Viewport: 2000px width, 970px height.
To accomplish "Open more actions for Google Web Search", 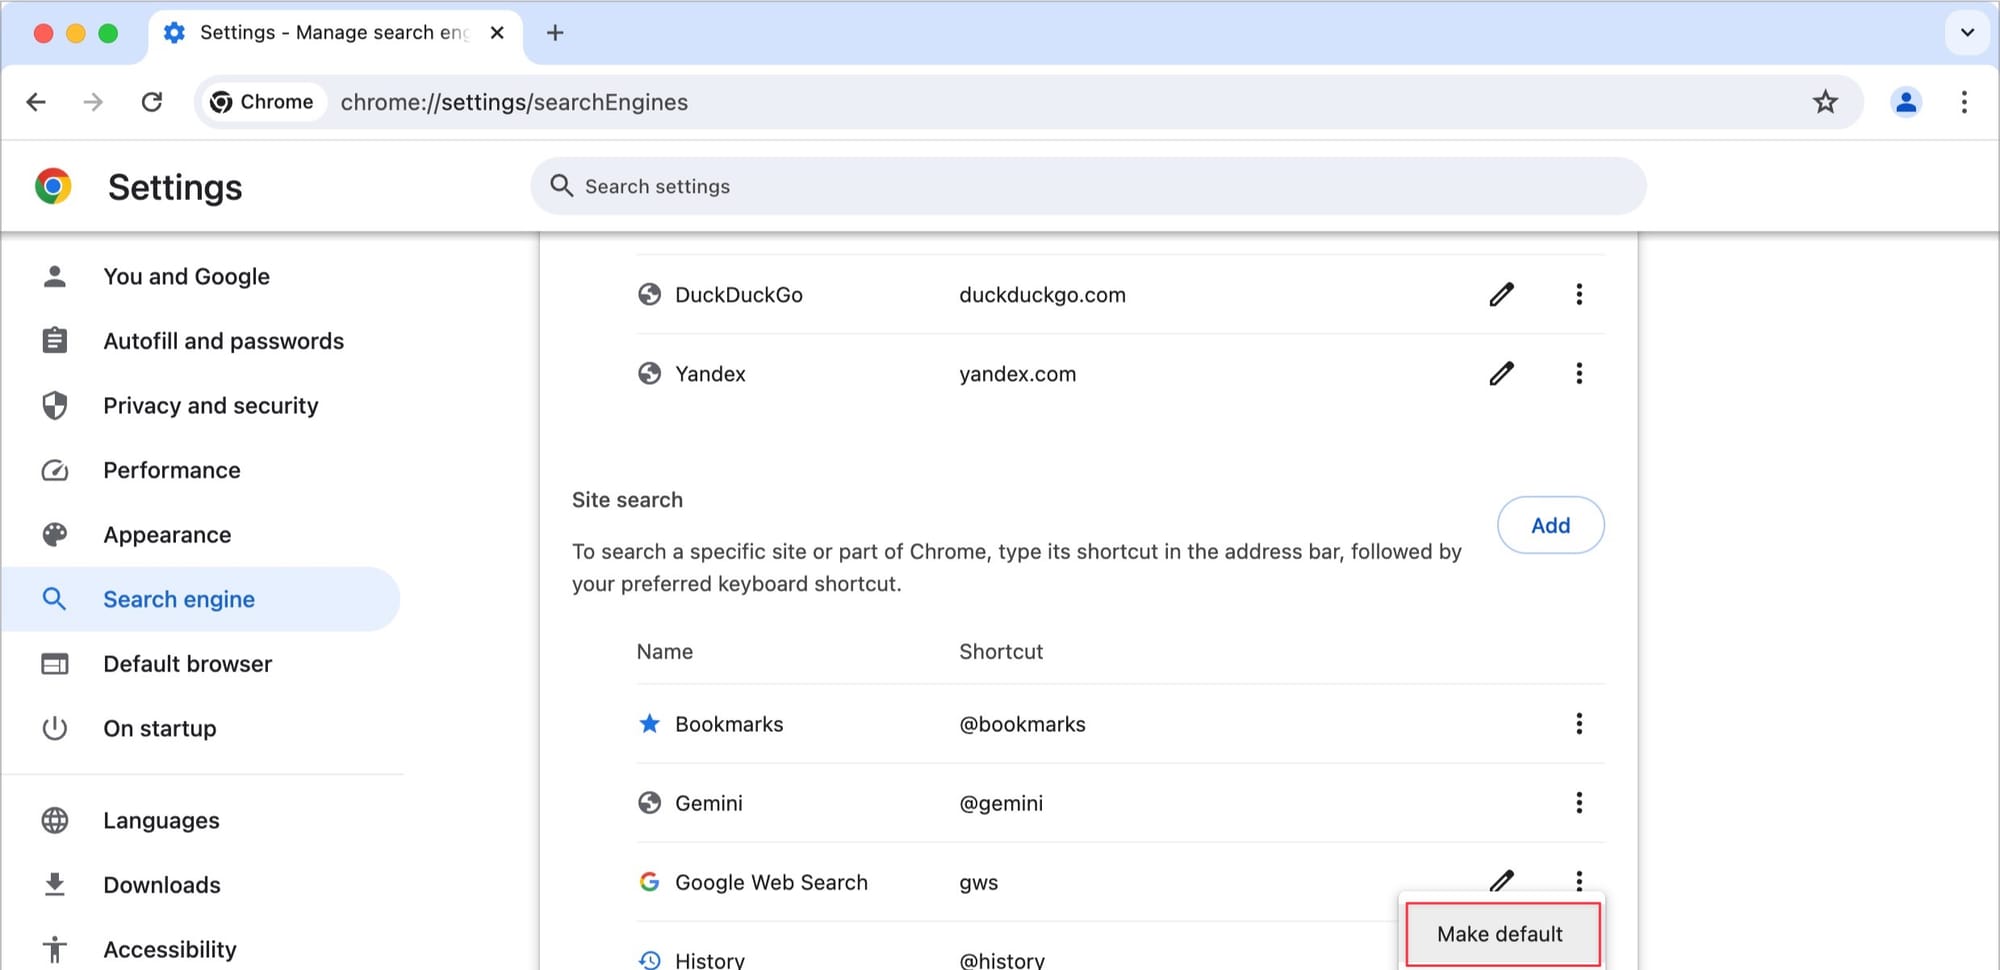I will 1579,880.
